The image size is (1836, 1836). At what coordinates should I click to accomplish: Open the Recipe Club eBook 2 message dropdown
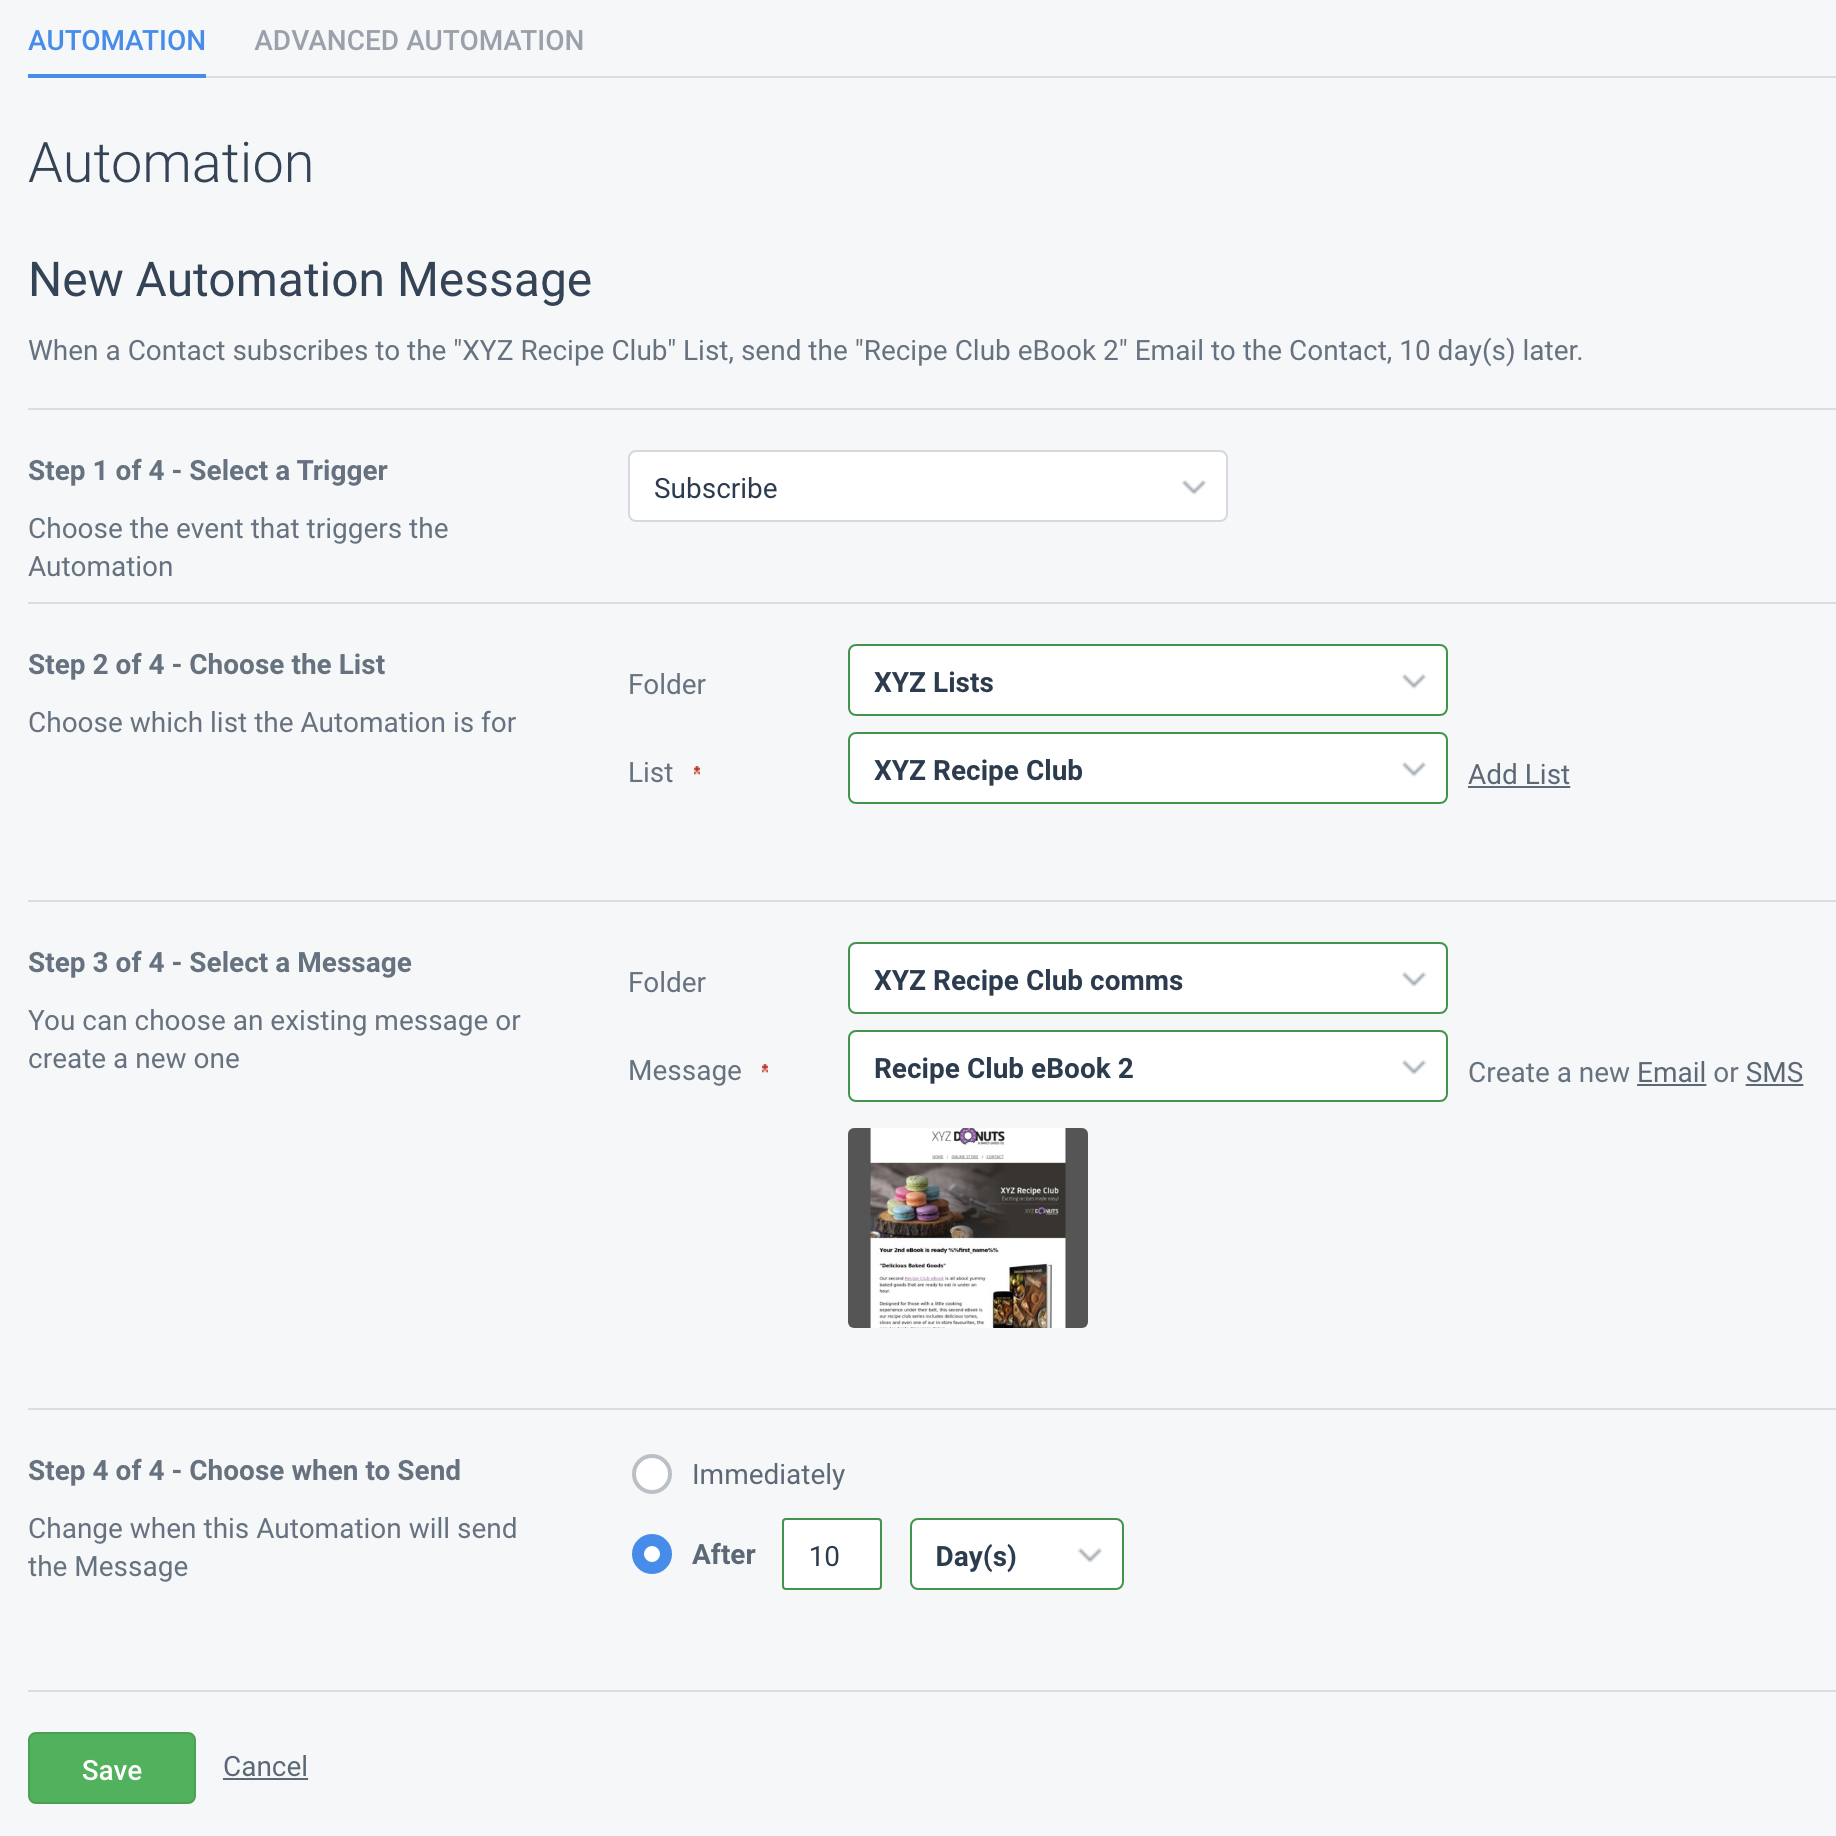(x=1147, y=1067)
